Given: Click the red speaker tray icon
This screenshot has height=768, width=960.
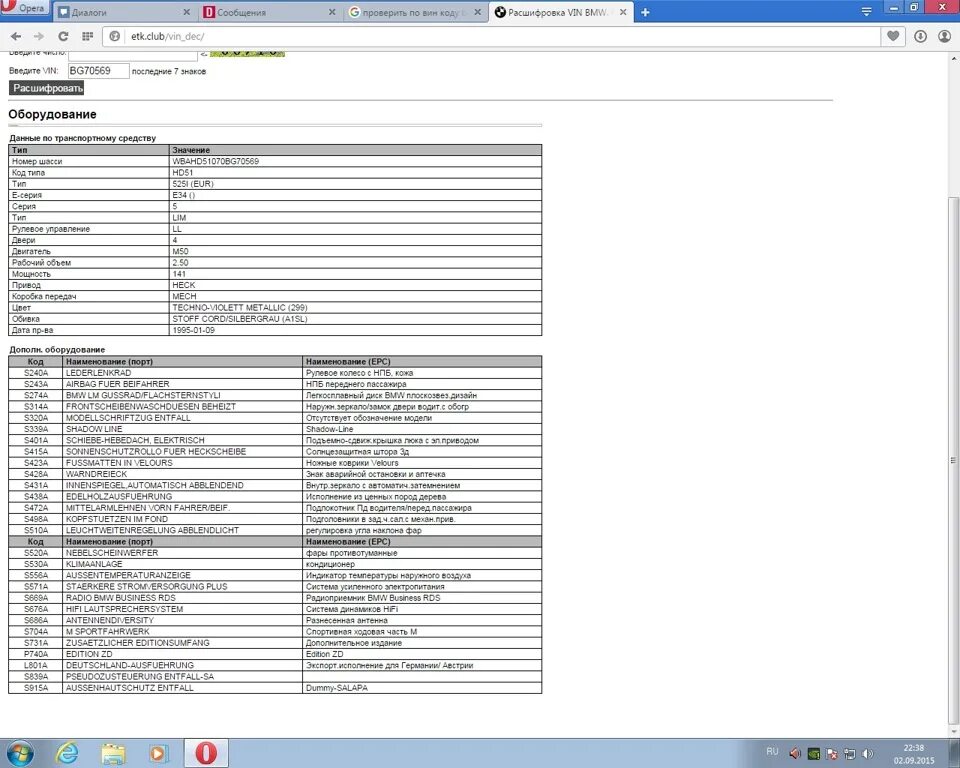Looking at the screenshot, I should click(x=795, y=754).
